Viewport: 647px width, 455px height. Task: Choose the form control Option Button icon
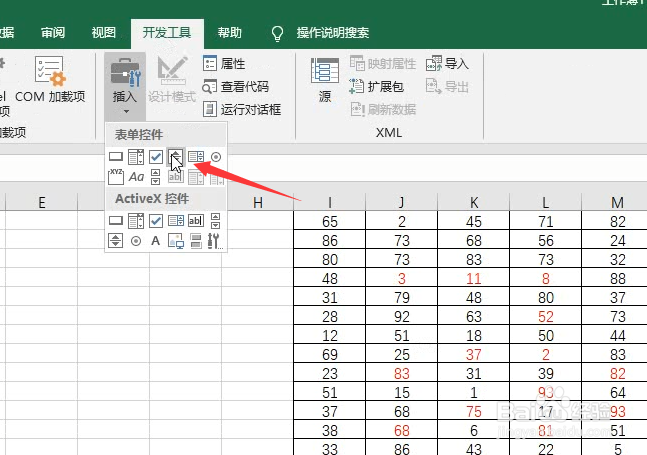(x=216, y=157)
